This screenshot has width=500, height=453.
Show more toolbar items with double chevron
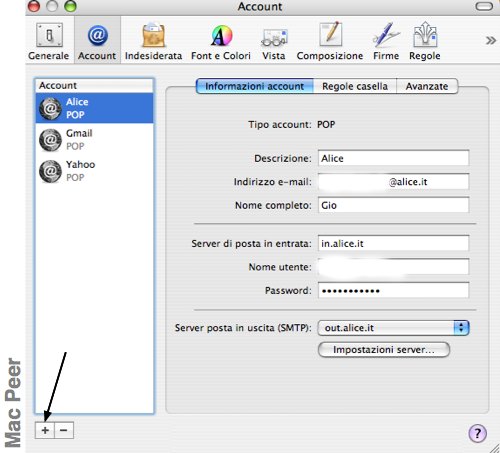(x=490, y=41)
